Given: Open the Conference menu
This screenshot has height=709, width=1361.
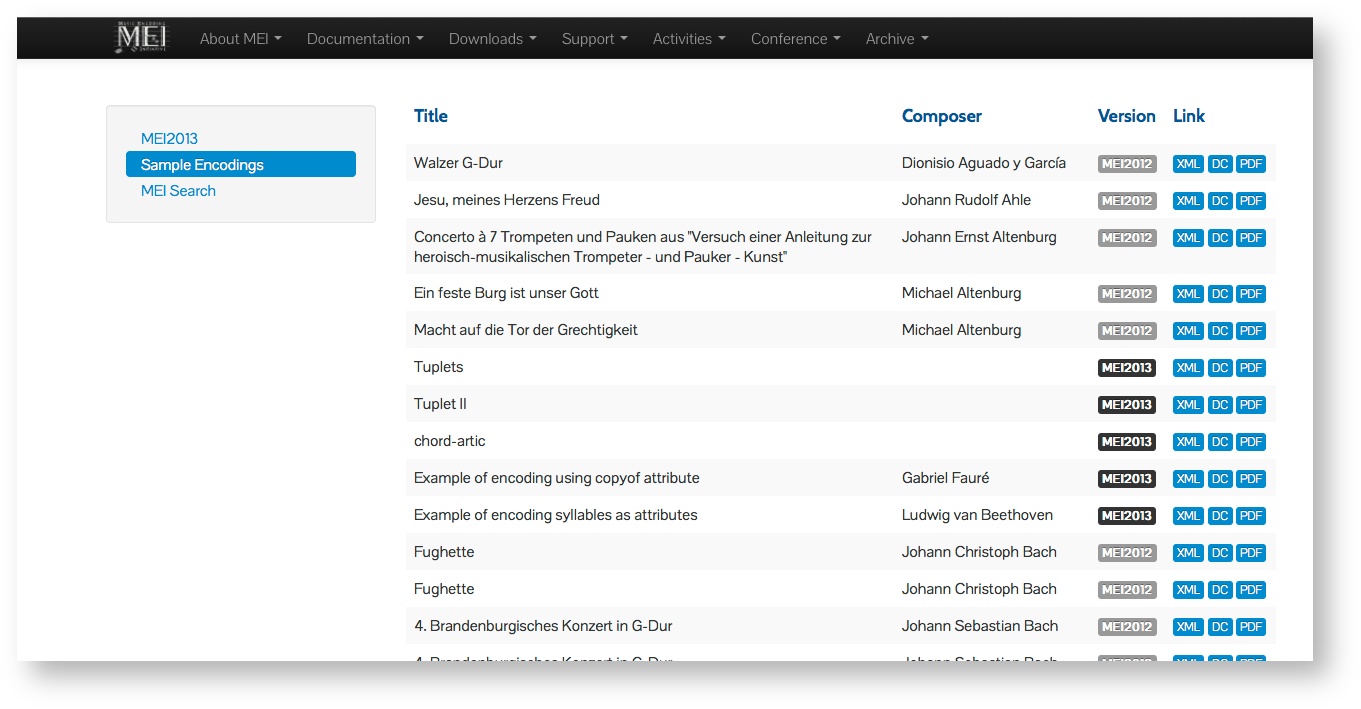Looking at the screenshot, I should coord(795,39).
